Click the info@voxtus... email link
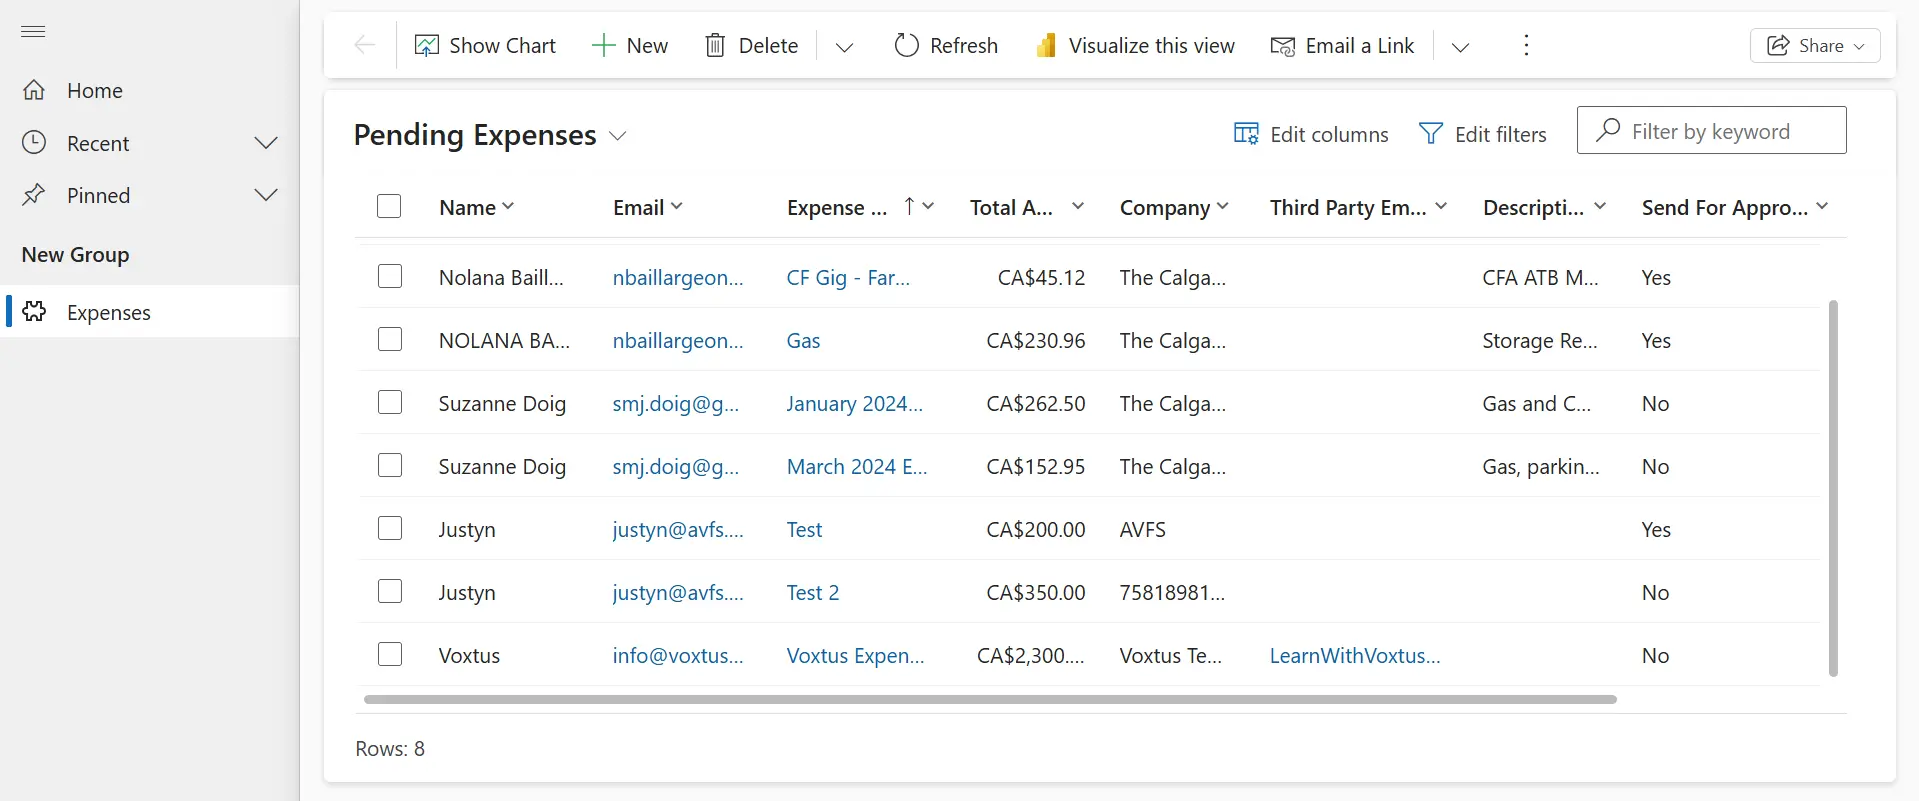1919x801 pixels. 678,656
